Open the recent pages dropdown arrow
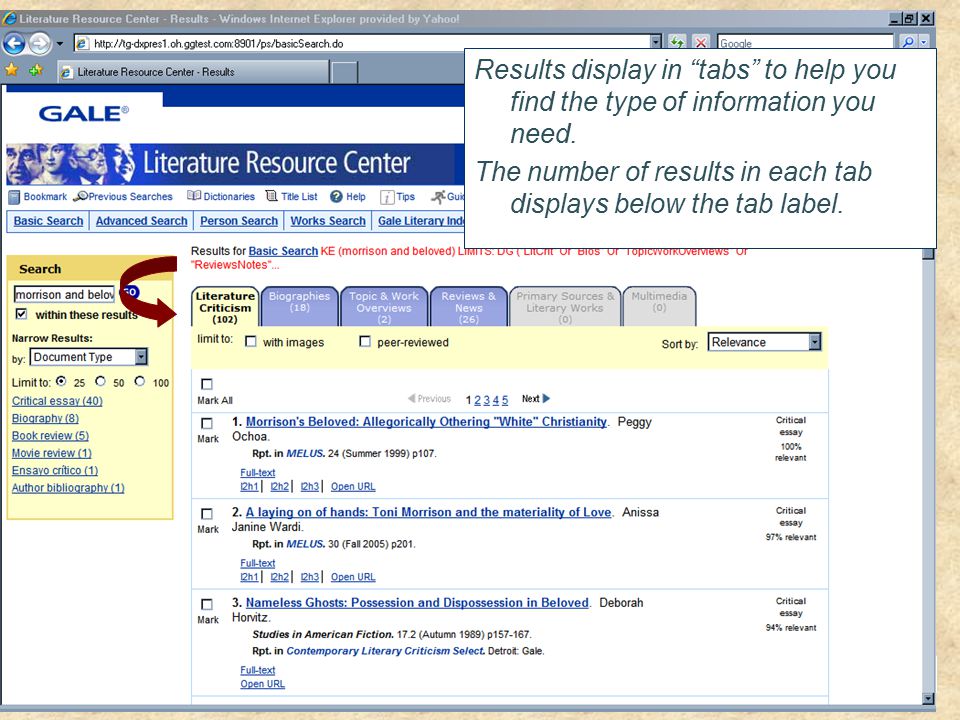Image resolution: width=960 pixels, height=720 pixels. (x=59, y=43)
